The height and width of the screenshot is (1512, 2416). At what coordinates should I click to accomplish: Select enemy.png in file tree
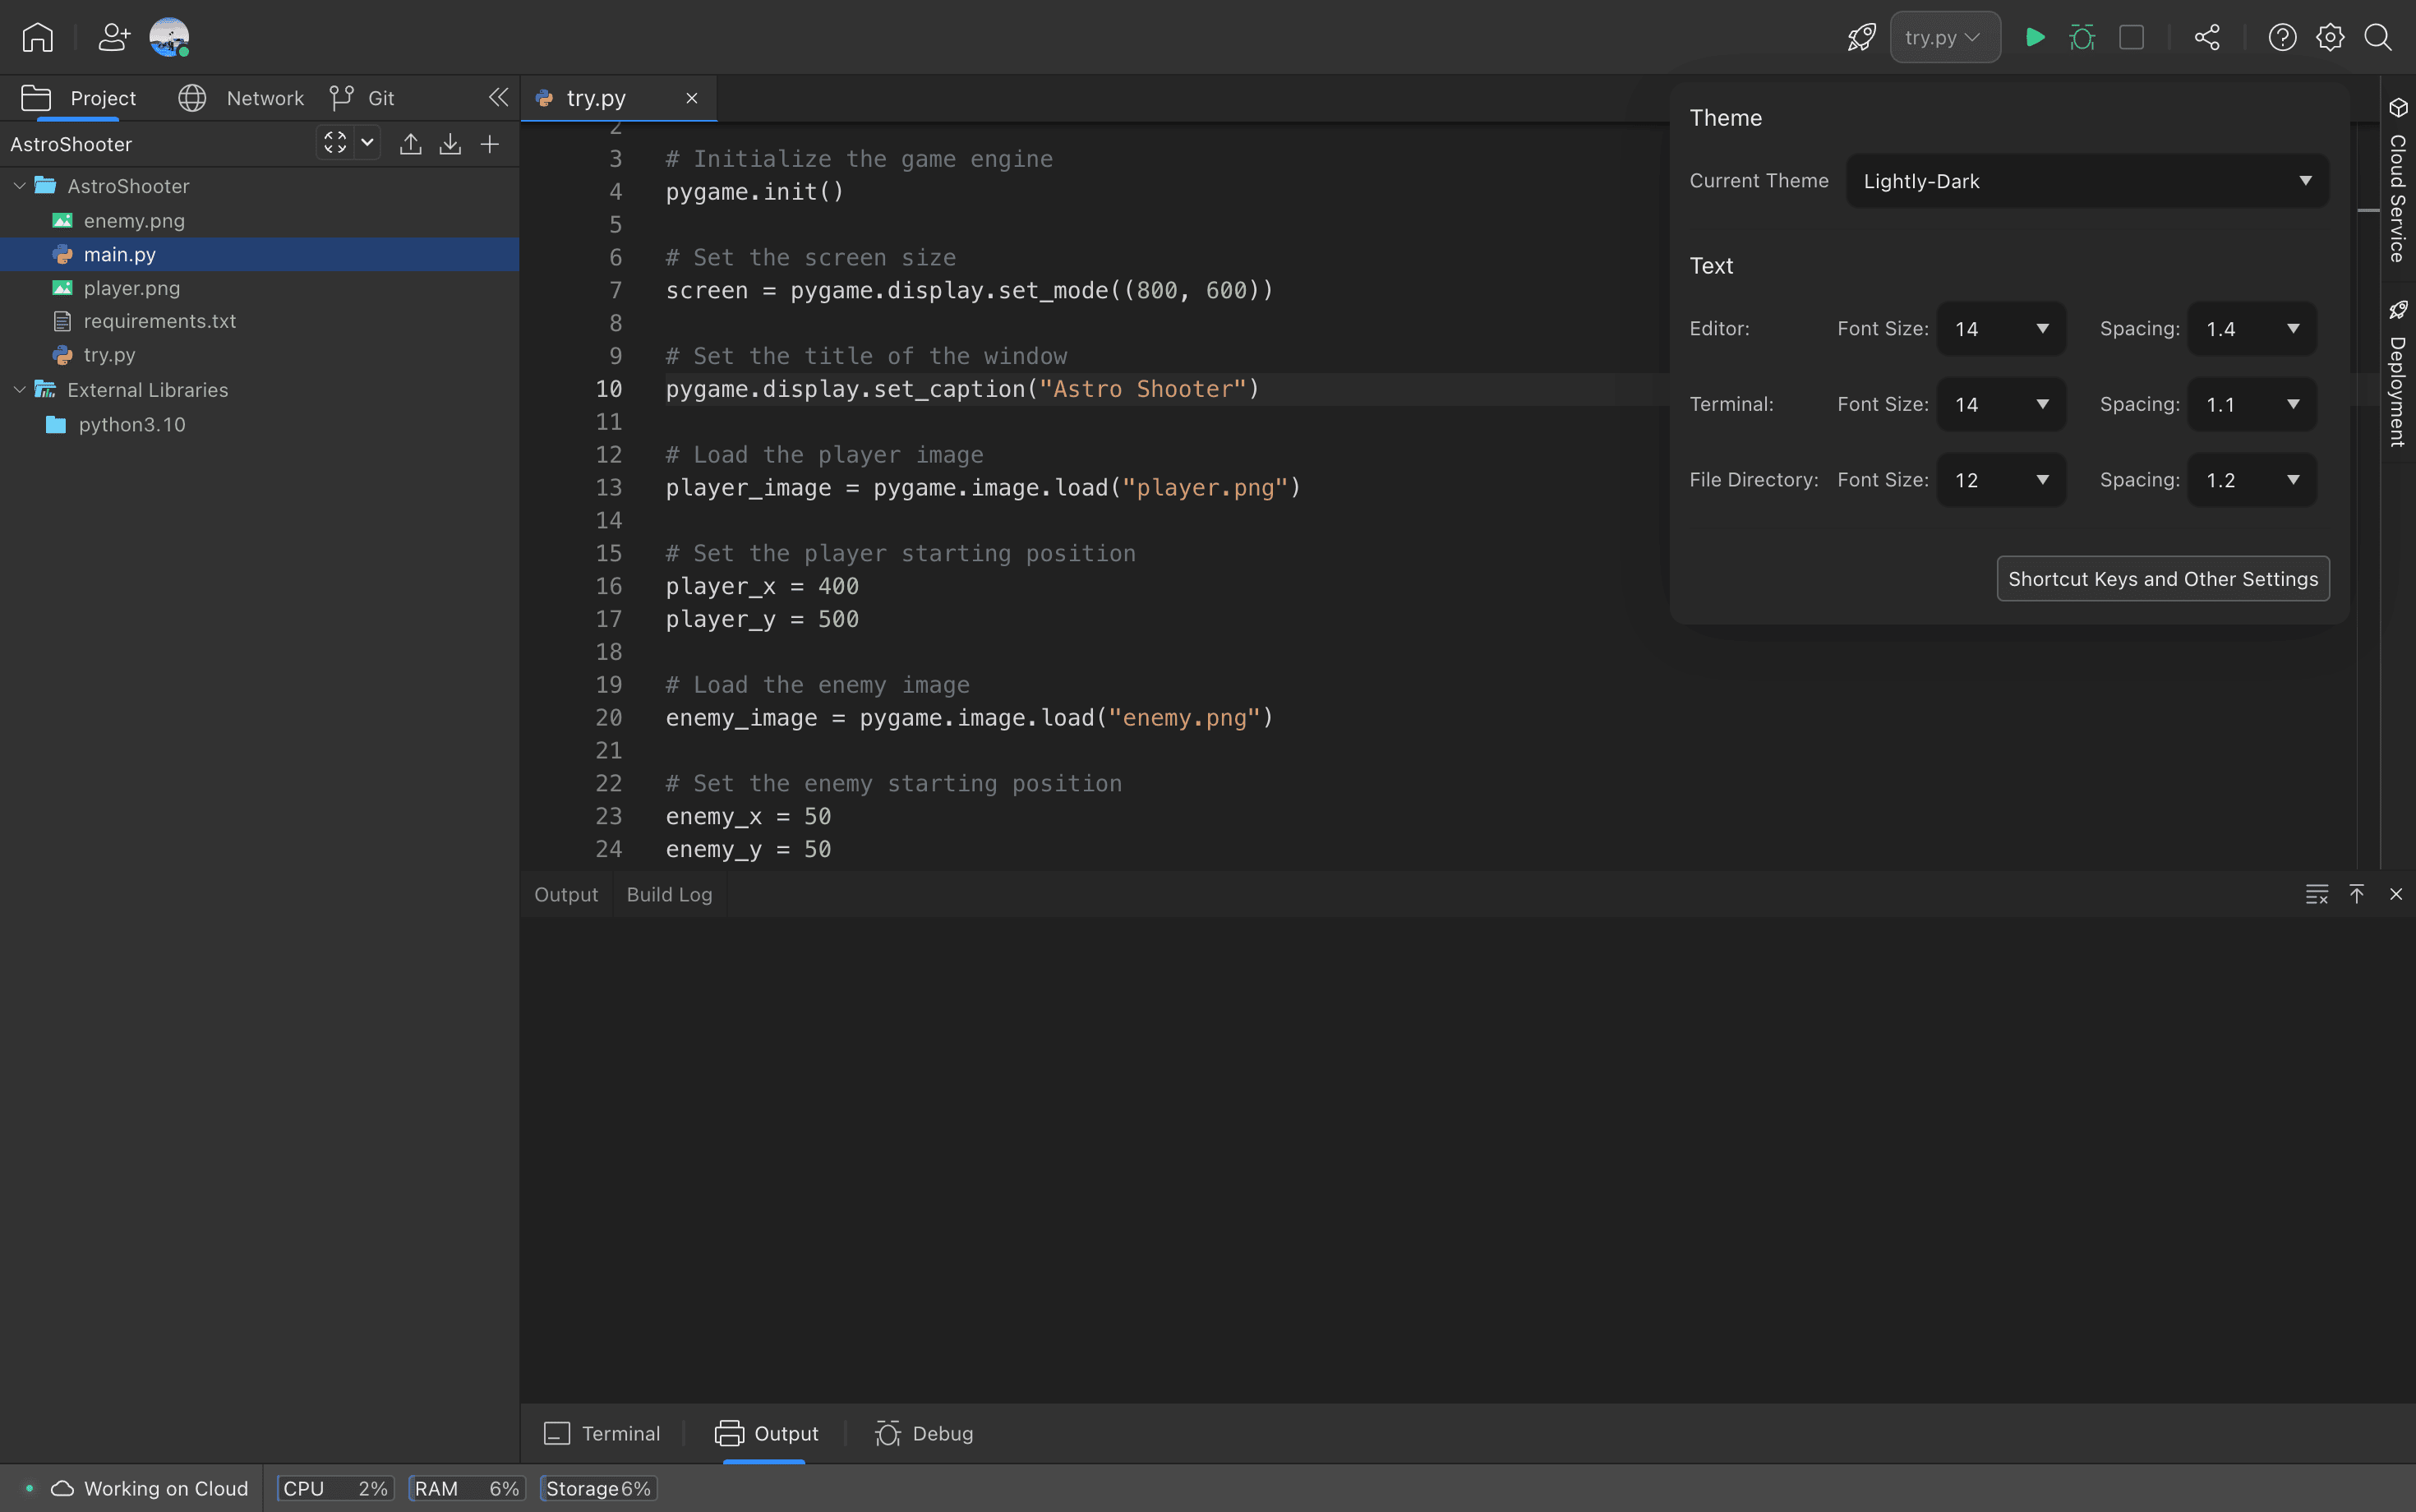pos(259,221)
